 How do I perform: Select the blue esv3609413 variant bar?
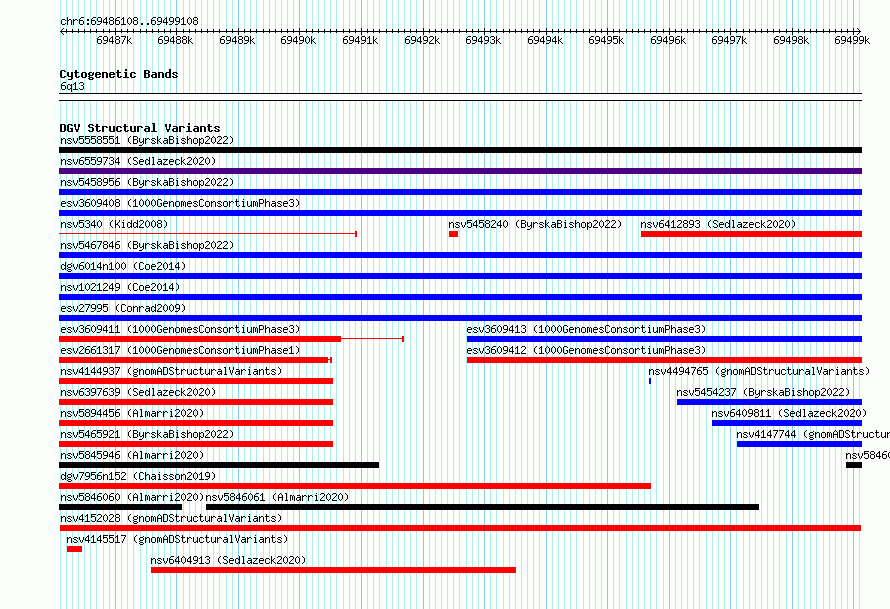click(664, 339)
